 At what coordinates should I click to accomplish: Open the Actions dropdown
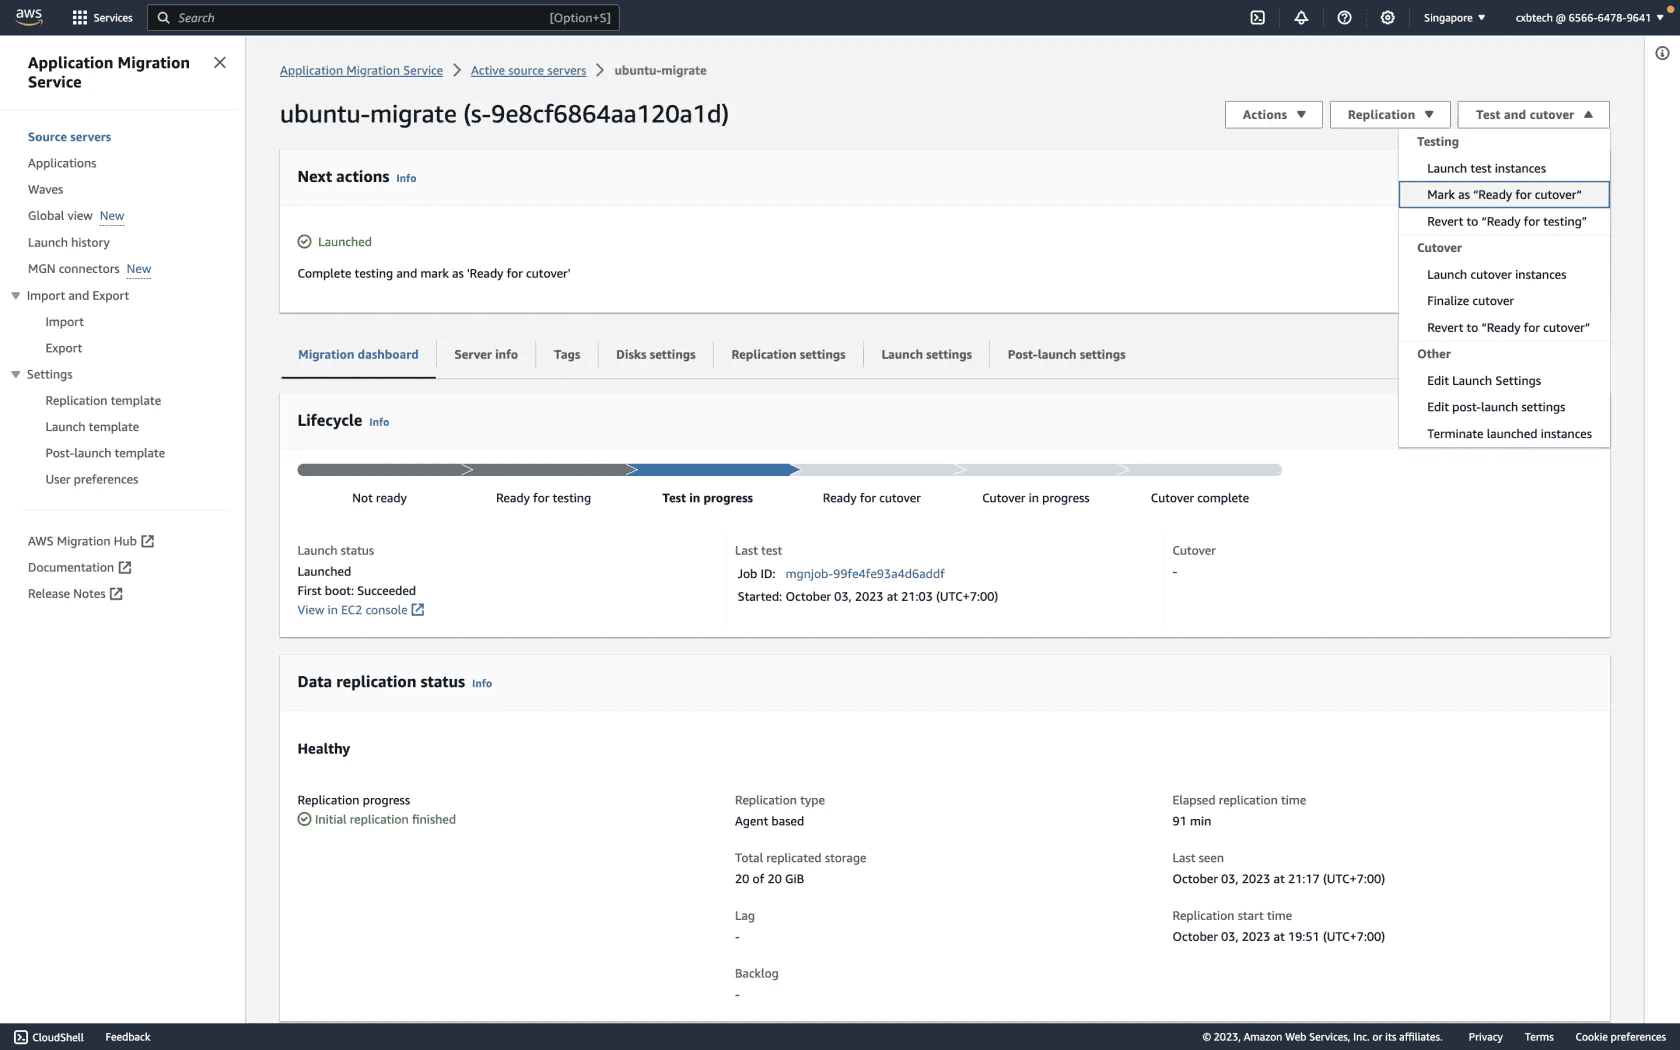coord(1274,115)
